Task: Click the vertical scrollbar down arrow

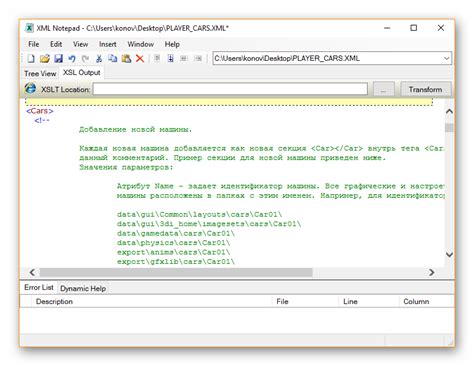Action: (x=449, y=255)
